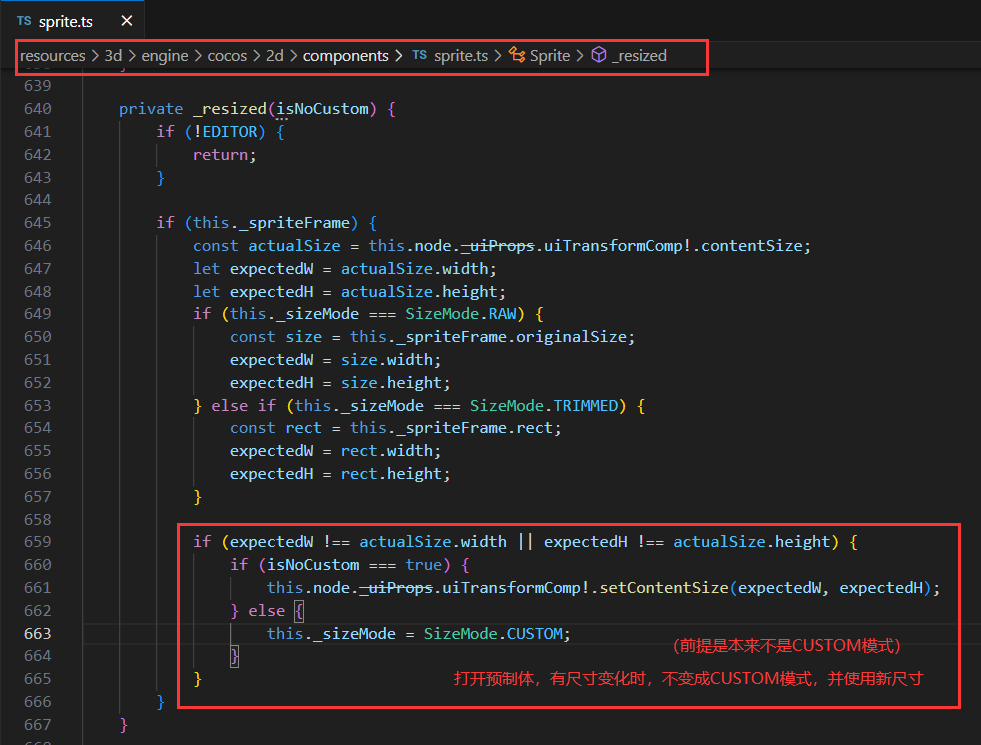Open 'sprite.ts' breadcrumb file segment
Image resolution: width=981 pixels, height=745 pixels.
460,56
